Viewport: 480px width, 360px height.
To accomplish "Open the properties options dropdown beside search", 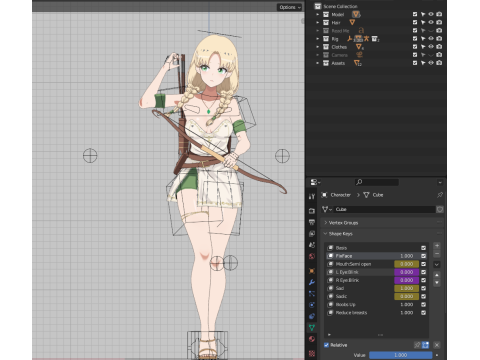I will [x=440, y=182].
